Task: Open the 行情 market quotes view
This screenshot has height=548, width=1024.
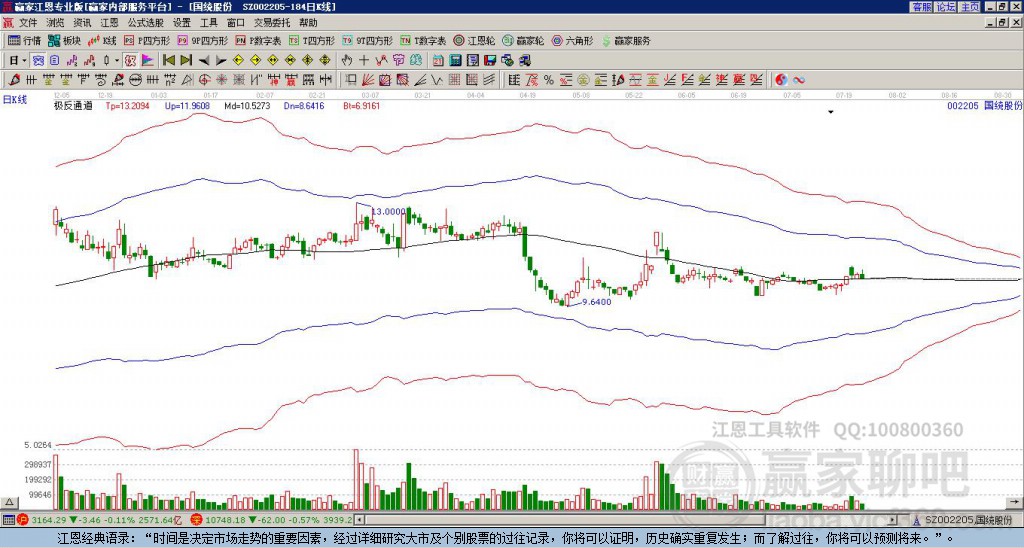Action: 25,41
